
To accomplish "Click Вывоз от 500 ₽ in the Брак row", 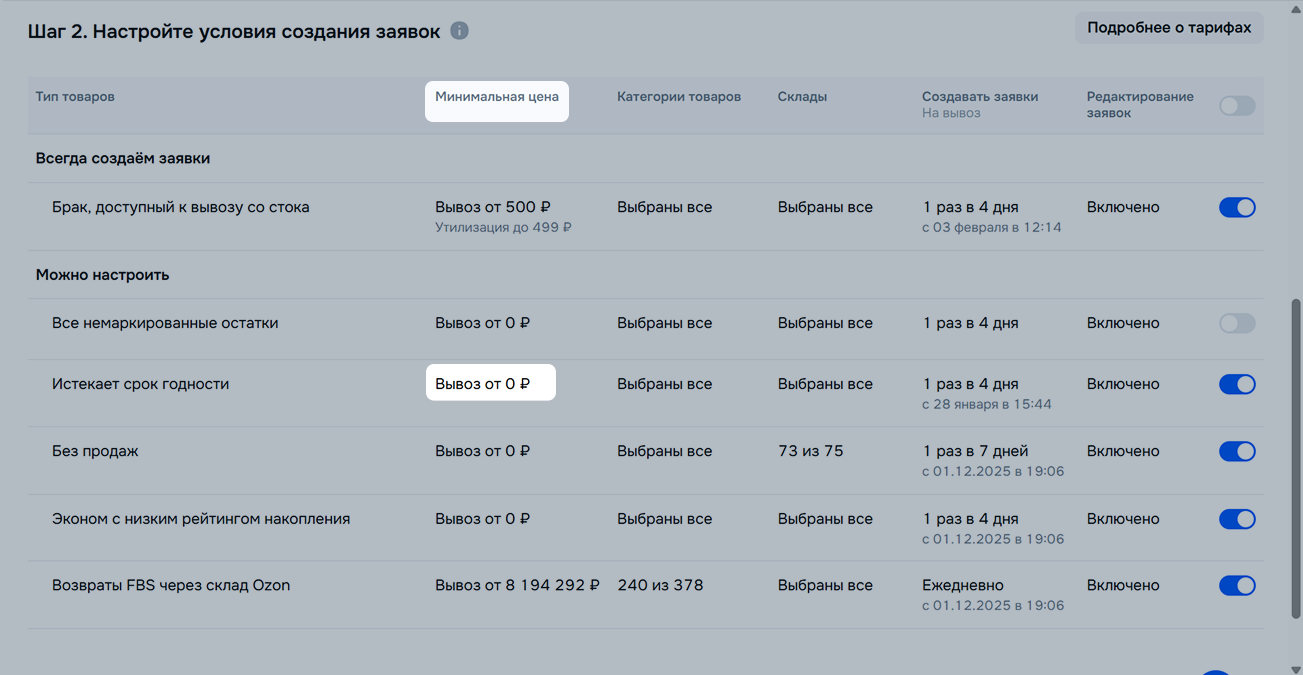I will click(493, 207).
